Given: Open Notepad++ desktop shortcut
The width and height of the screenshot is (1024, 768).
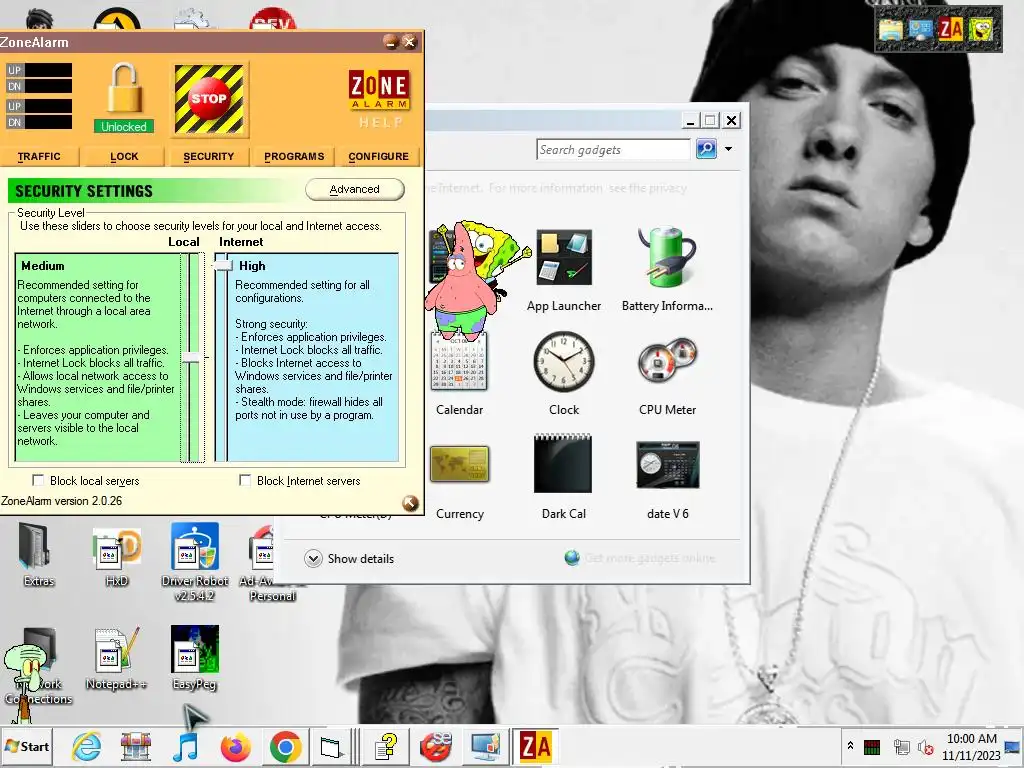Looking at the screenshot, I should [x=116, y=658].
